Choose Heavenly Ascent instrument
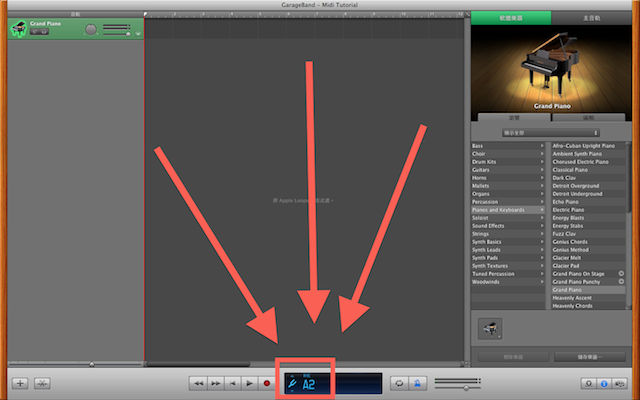The height and width of the screenshot is (400, 640). (x=588, y=298)
